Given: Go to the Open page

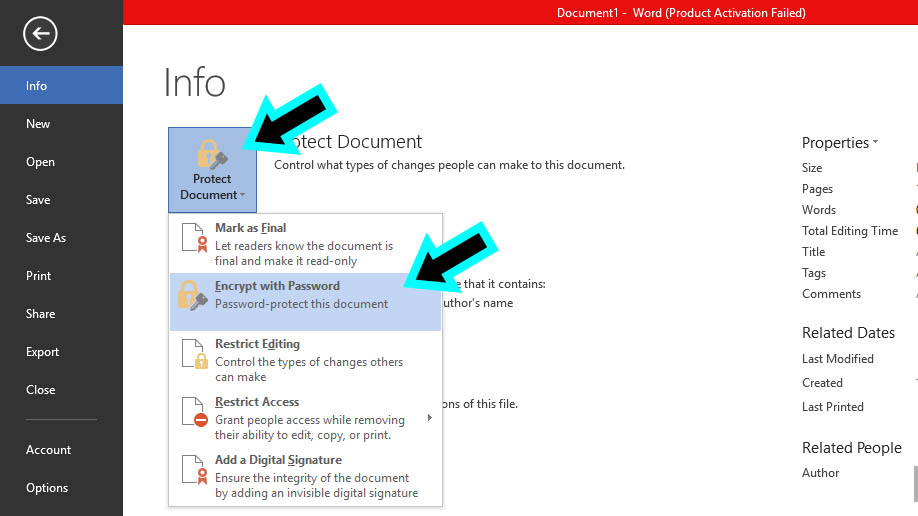Looking at the screenshot, I should [x=40, y=162].
